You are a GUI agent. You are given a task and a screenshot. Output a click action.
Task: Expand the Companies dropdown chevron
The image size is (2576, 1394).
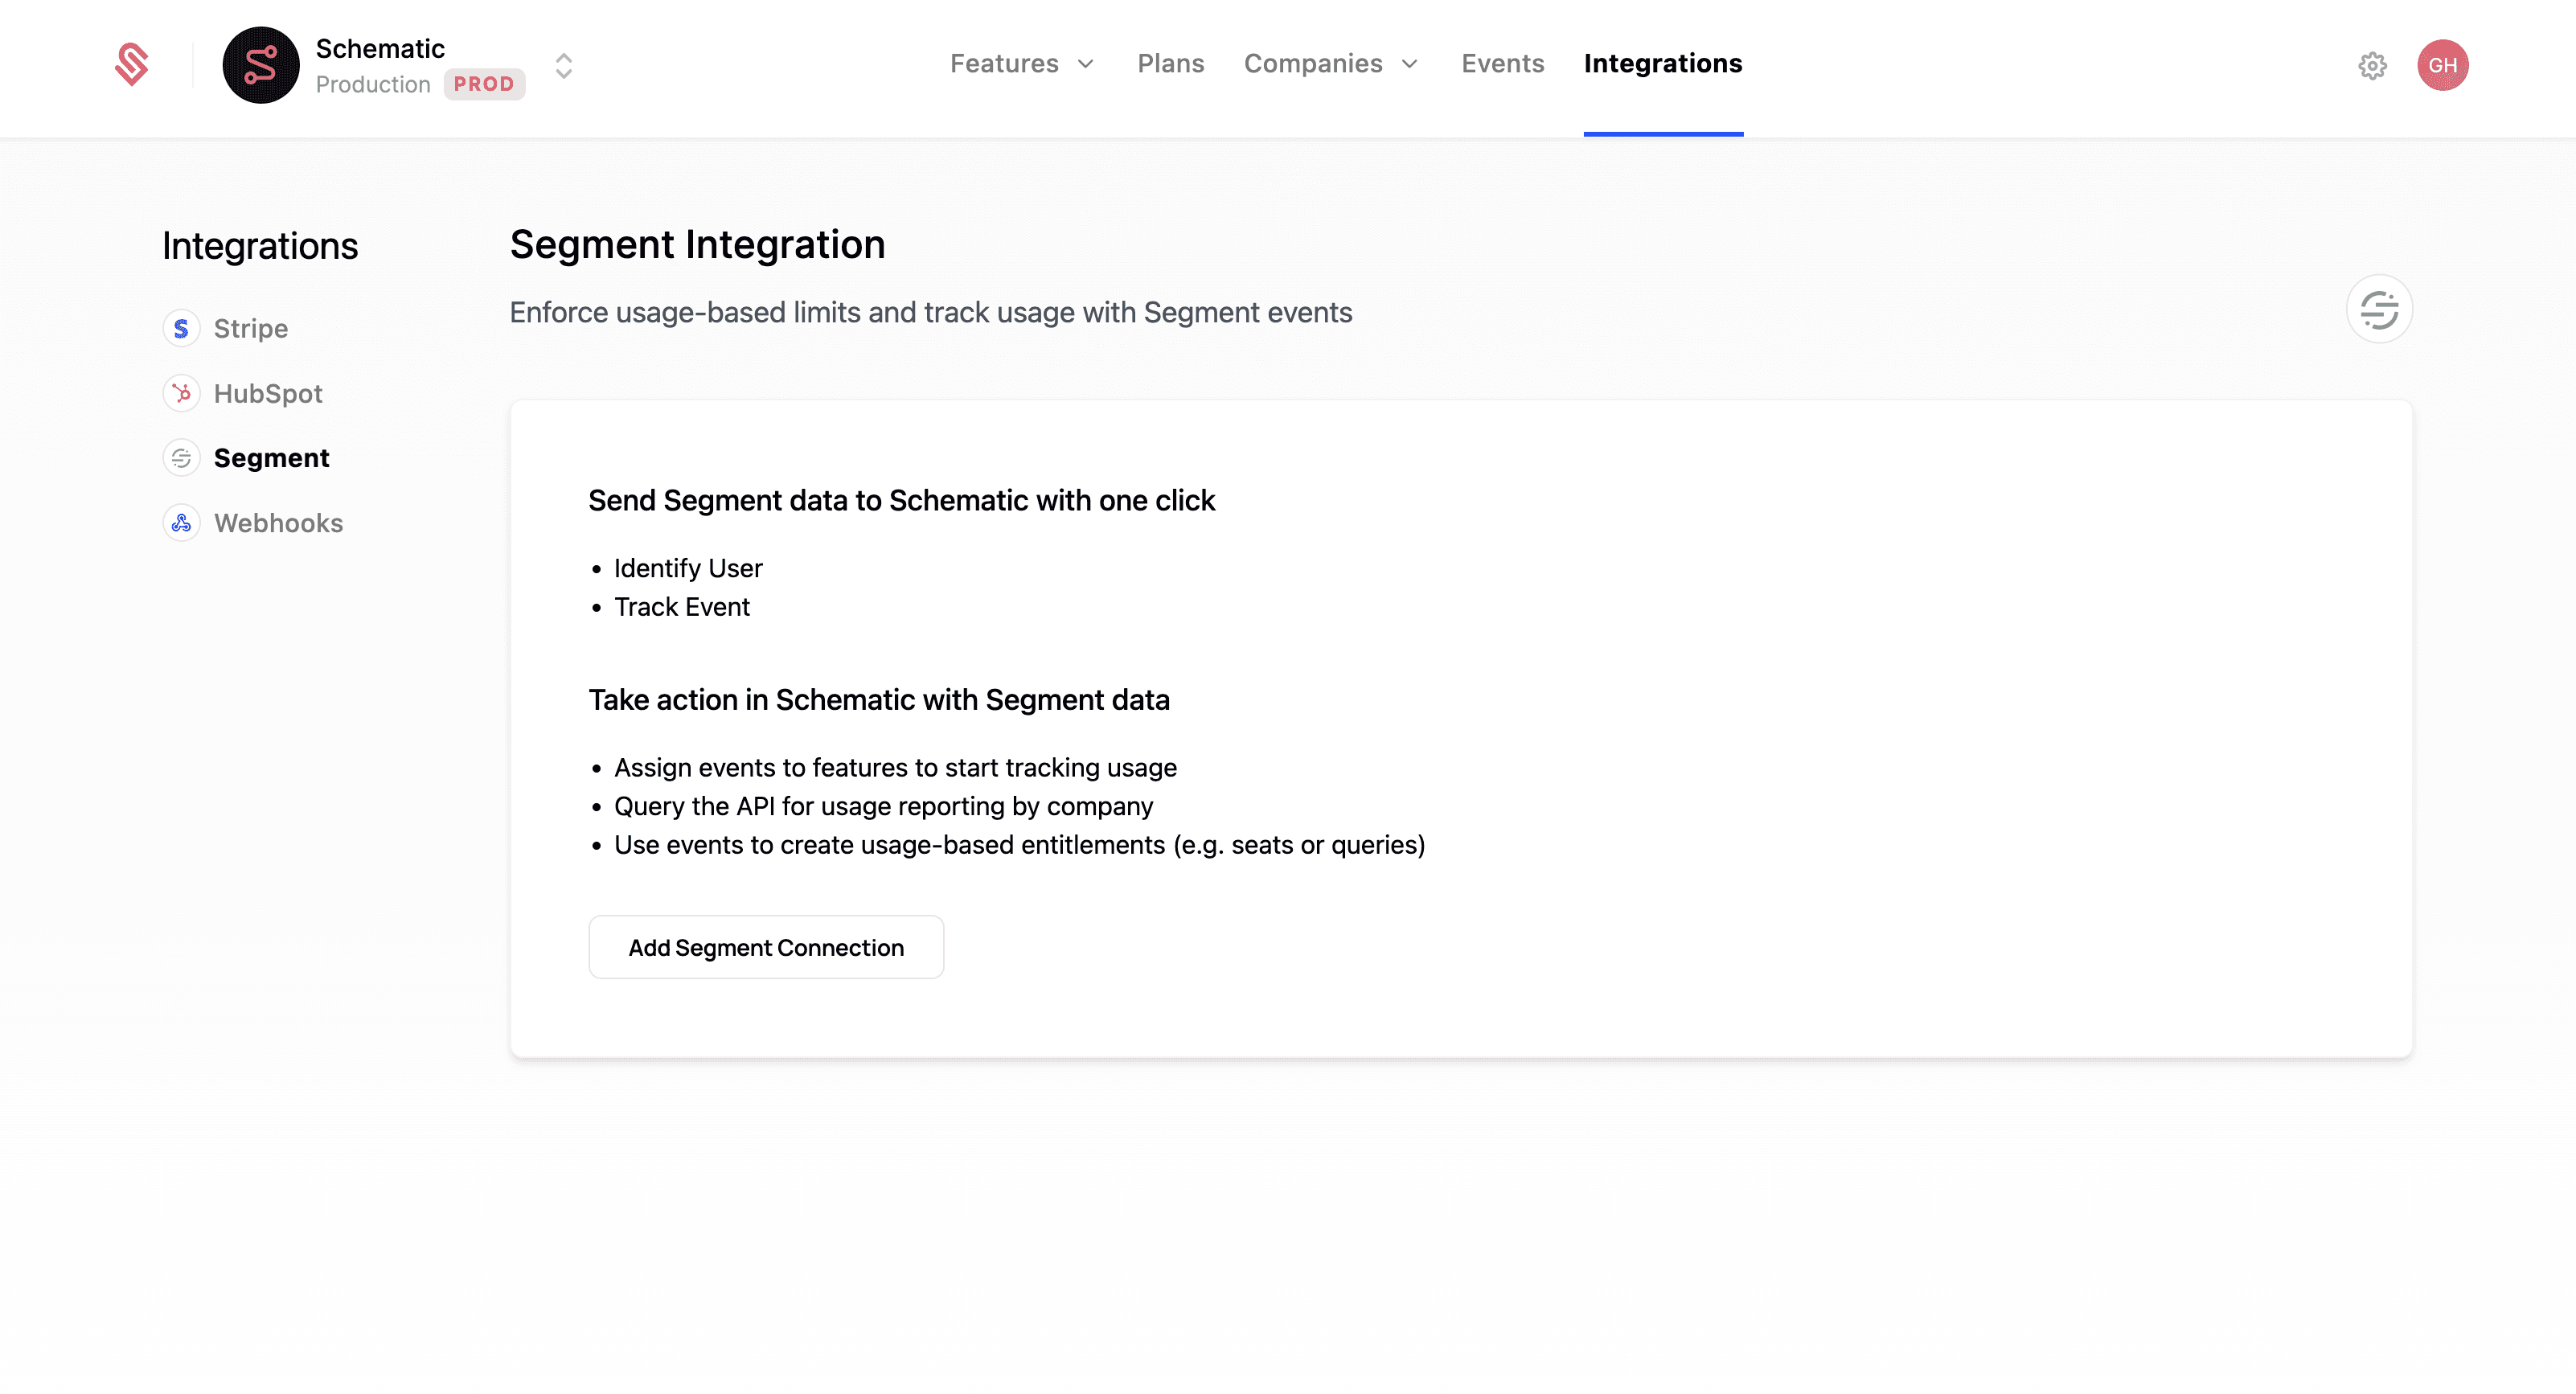coord(1409,64)
